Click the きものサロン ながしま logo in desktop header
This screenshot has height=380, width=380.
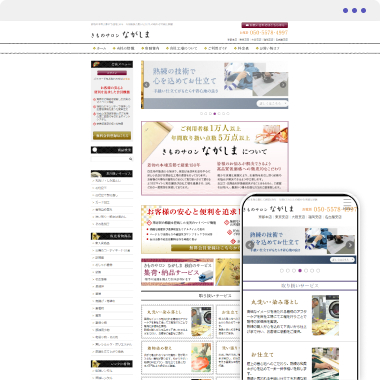(x=120, y=35)
